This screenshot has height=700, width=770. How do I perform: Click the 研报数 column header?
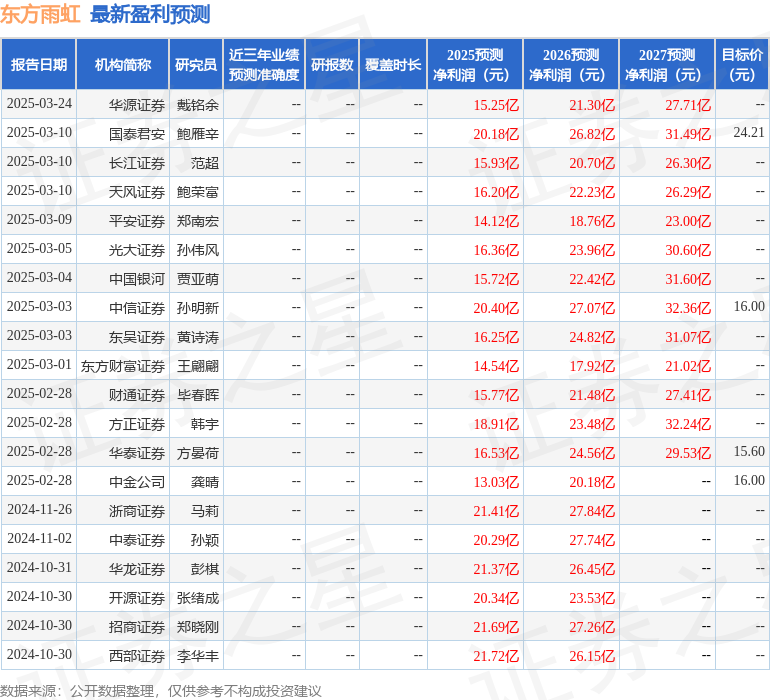pos(332,65)
